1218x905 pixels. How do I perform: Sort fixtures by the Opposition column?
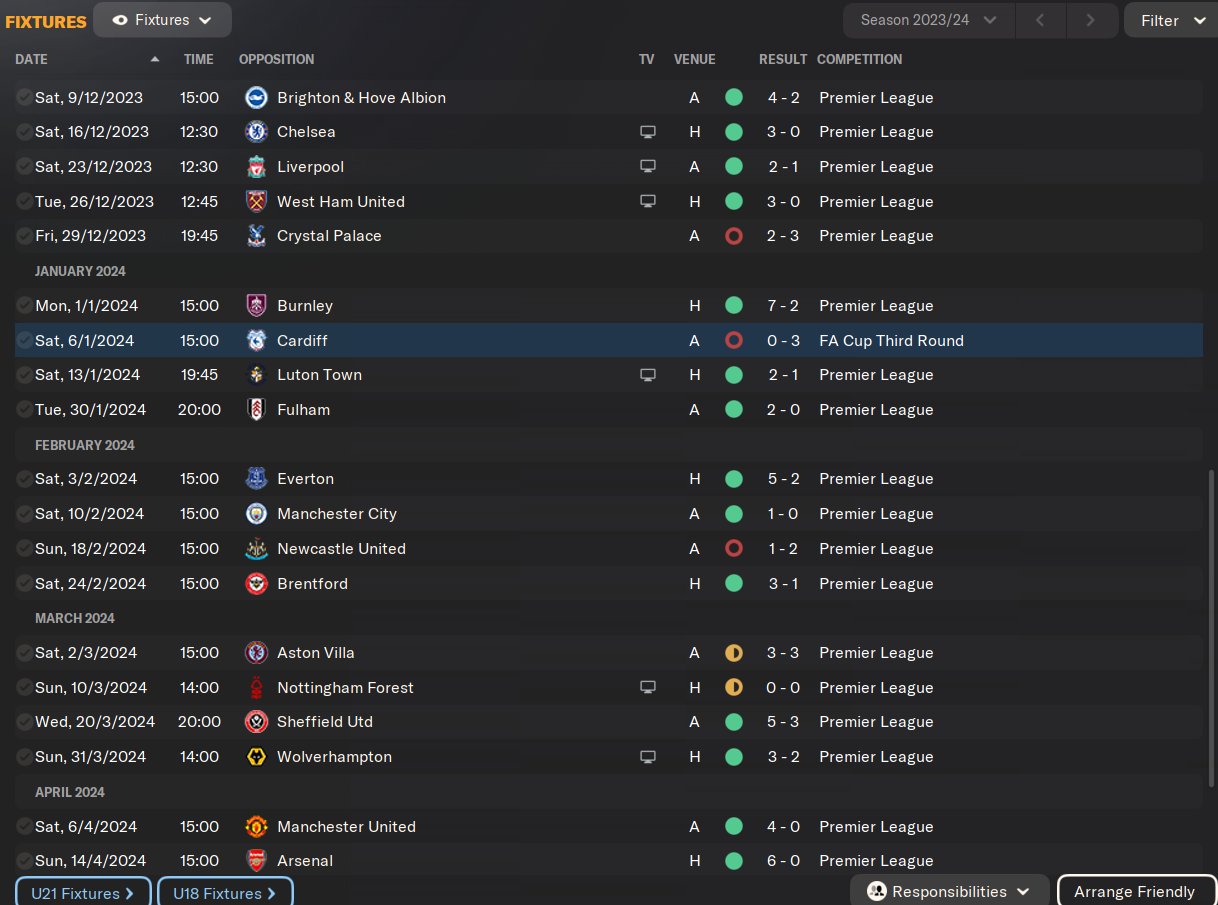pyautogui.click(x=276, y=60)
